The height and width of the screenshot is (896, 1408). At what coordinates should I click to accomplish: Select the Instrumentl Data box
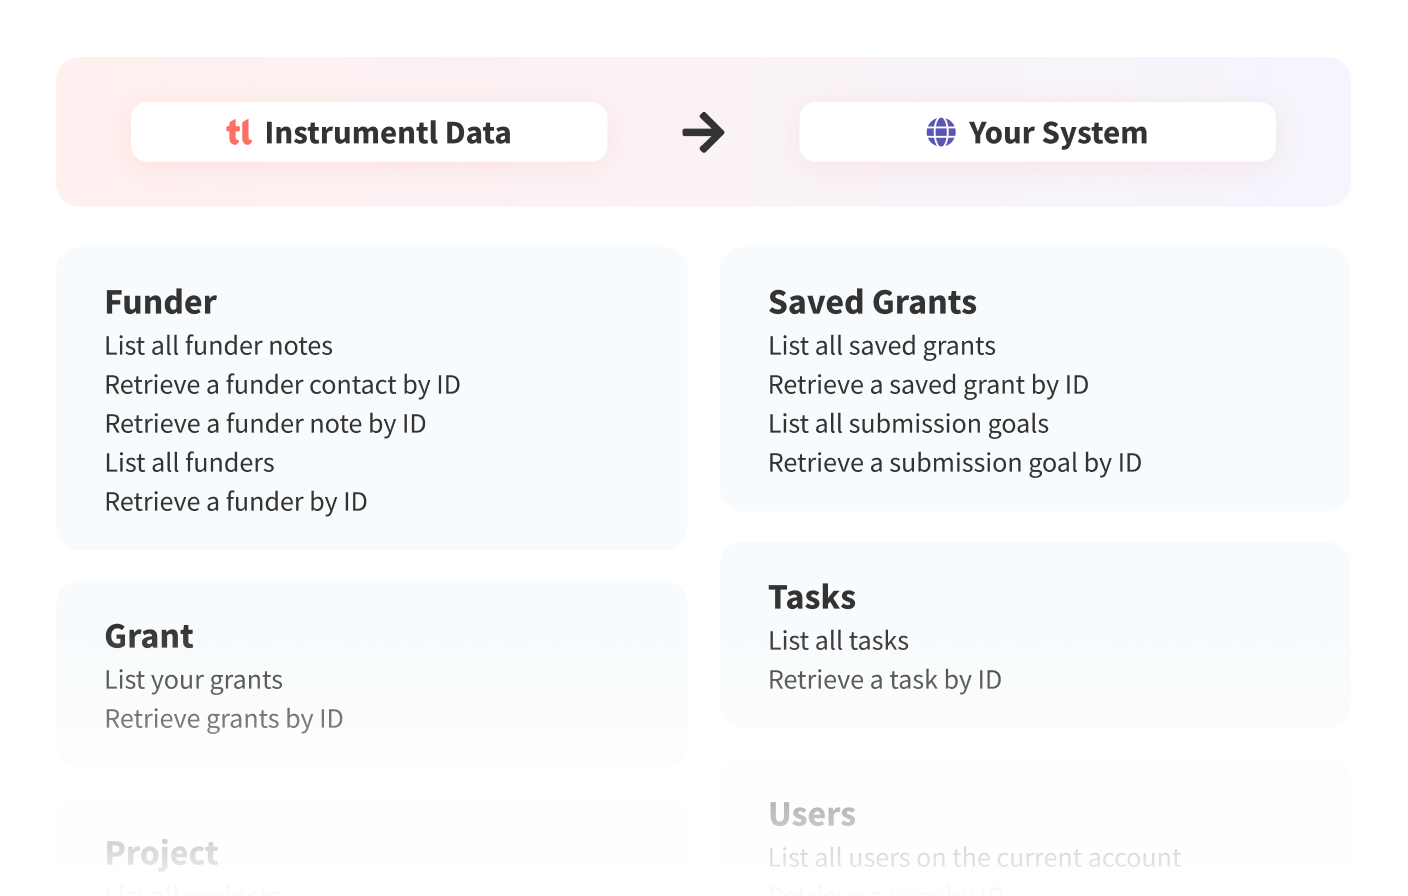click(369, 132)
